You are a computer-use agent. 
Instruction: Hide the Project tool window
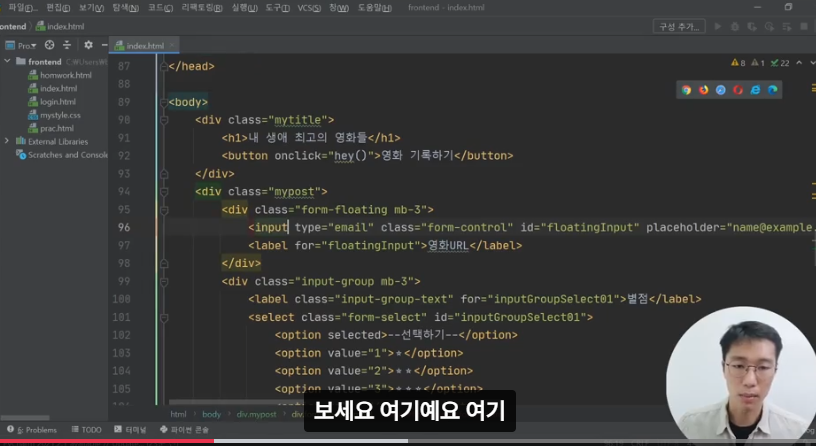(104, 45)
